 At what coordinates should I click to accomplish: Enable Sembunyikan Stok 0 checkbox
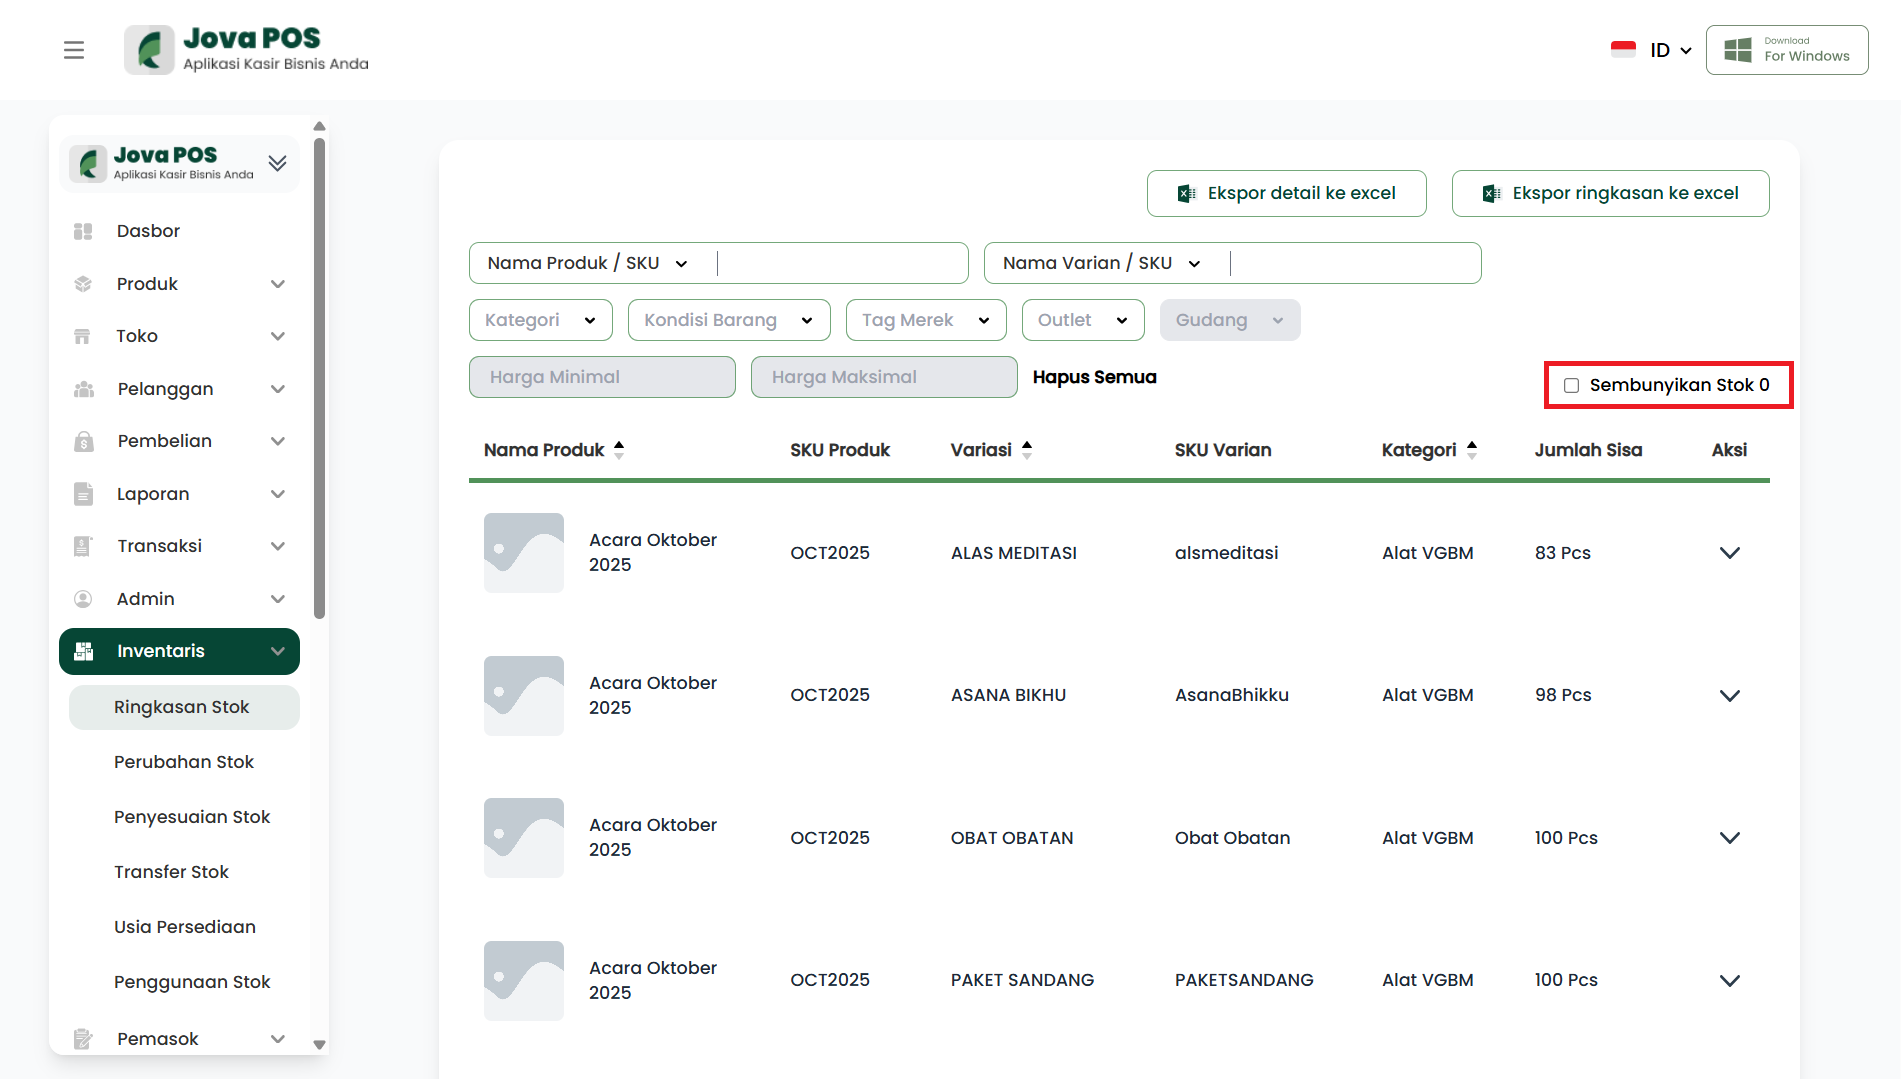coord(1571,385)
